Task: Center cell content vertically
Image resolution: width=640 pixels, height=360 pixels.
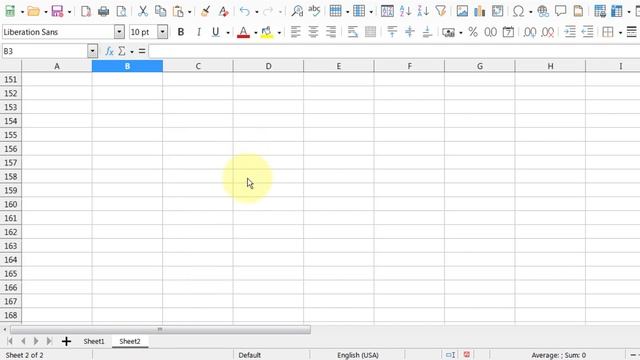Action: coord(409,32)
